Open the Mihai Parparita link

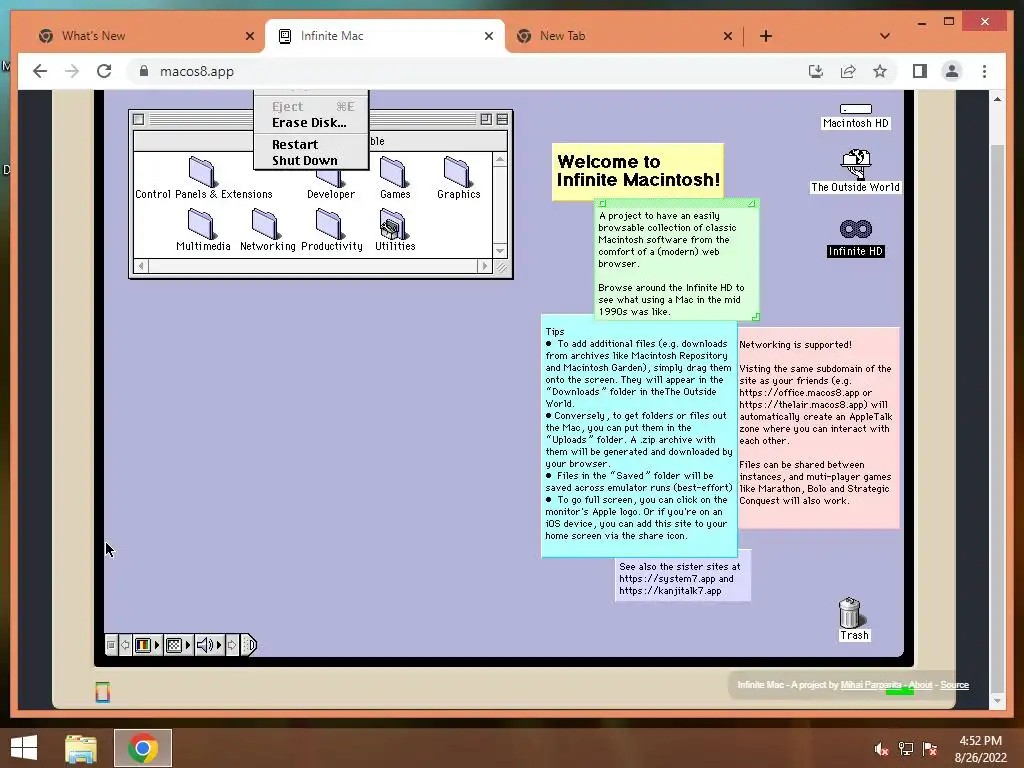pos(871,684)
